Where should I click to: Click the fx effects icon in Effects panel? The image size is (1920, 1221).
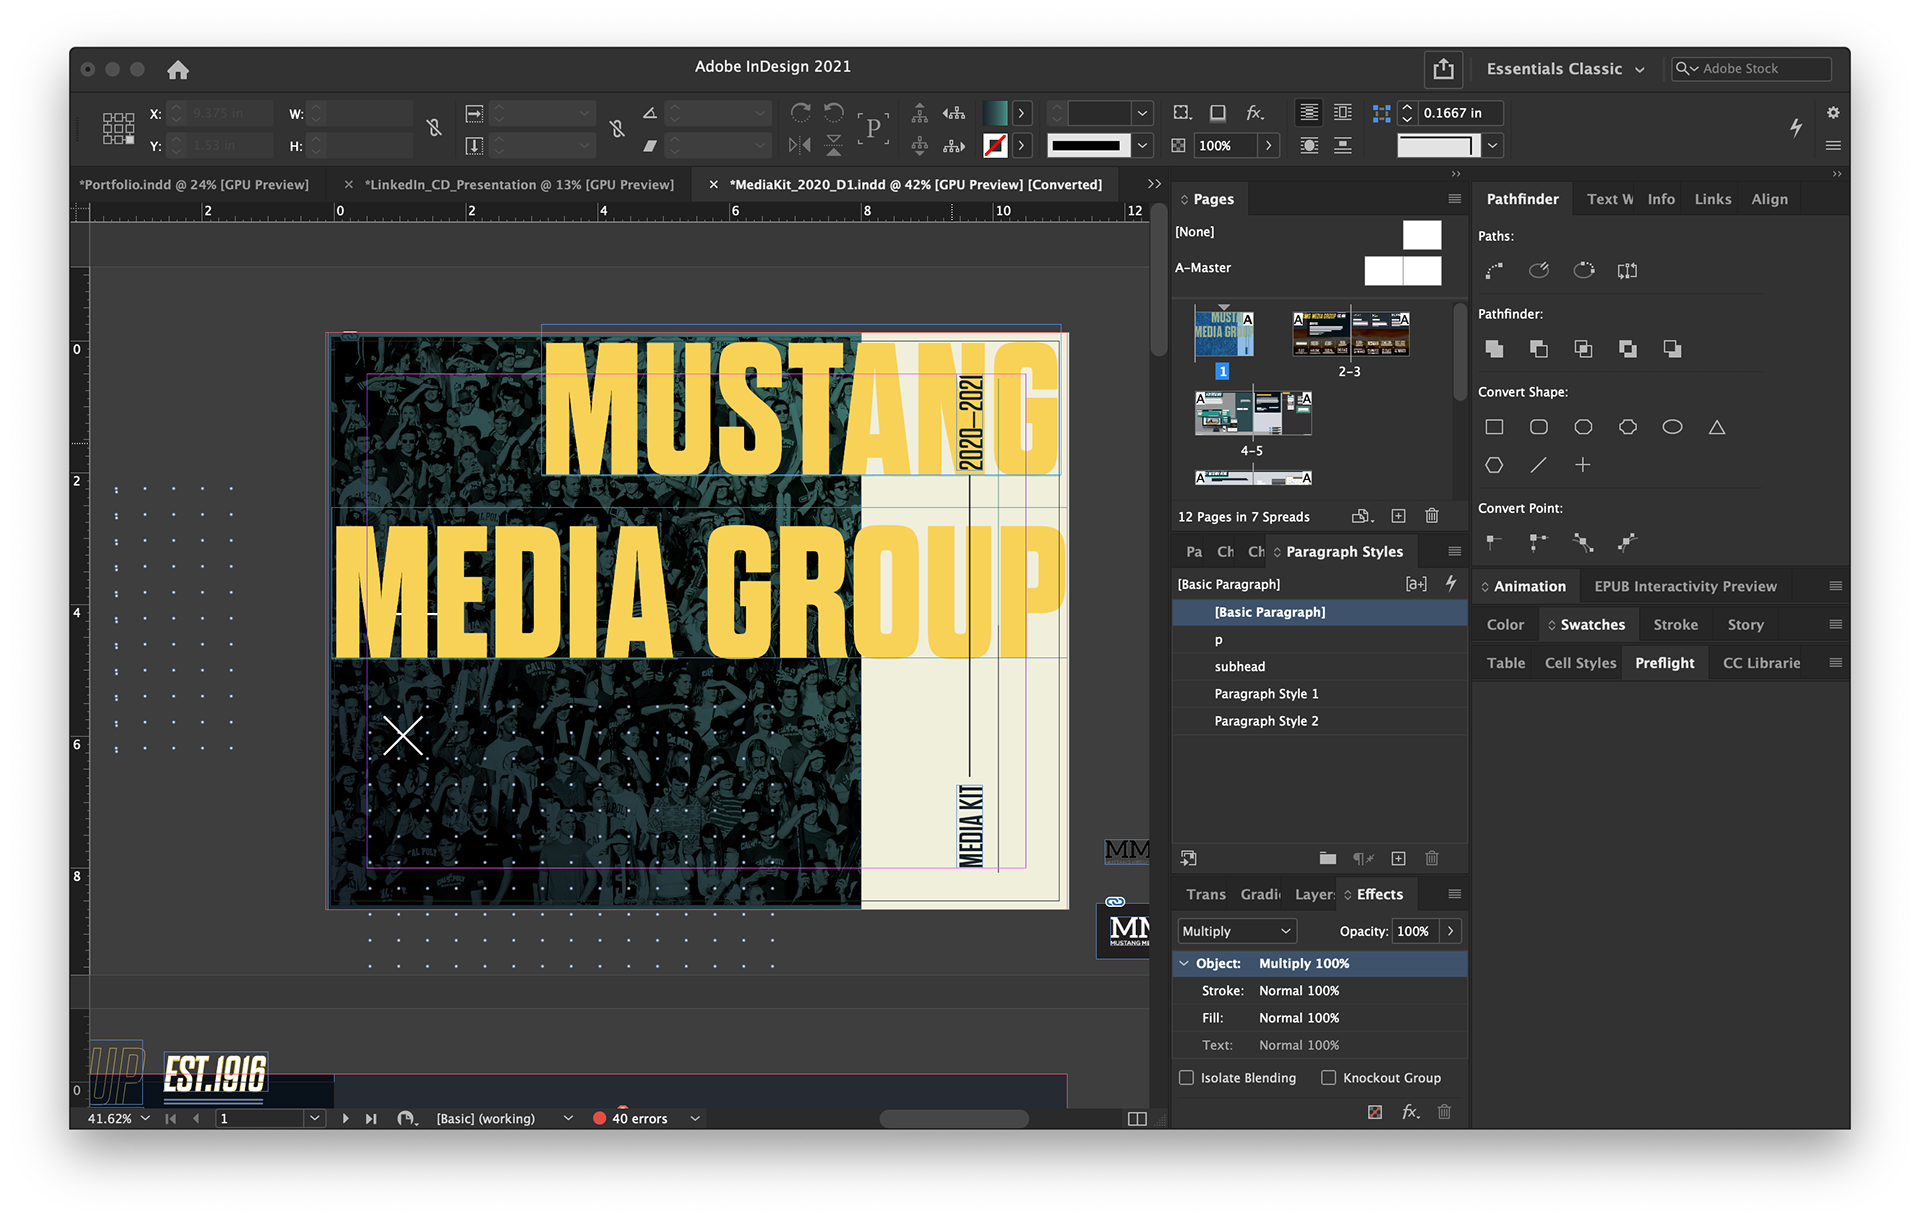1410,1111
